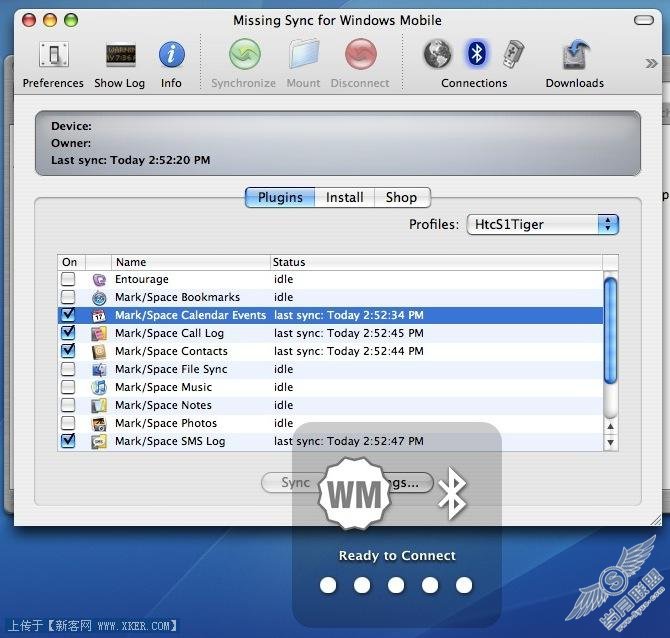The width and height of the screenshot is (670, 638).
Task: Click the SMS Log plugin icon
Action: tap(99, 441)
